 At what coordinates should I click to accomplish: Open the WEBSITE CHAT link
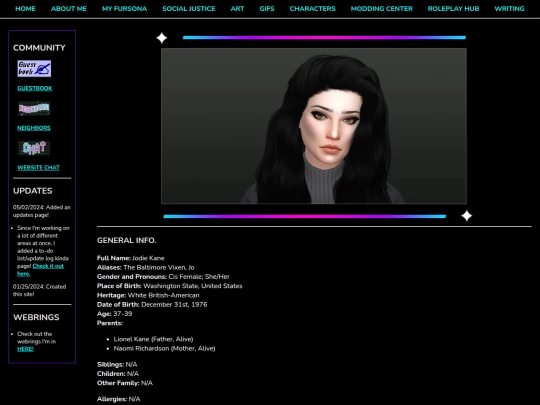[38, 168]
